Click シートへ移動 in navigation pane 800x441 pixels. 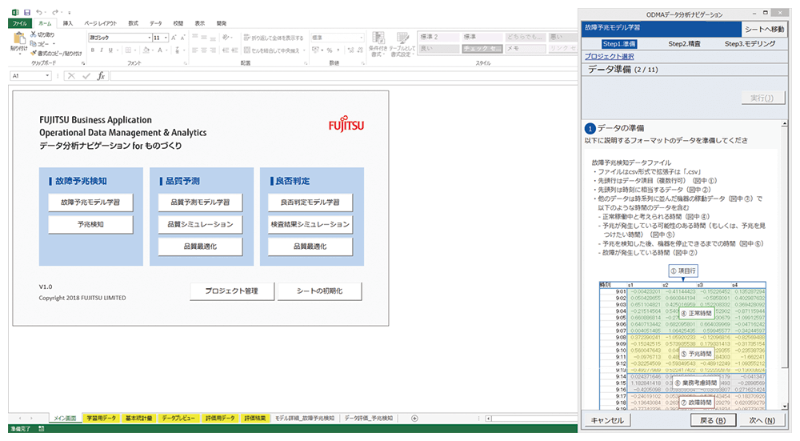[x=764, y=29]
